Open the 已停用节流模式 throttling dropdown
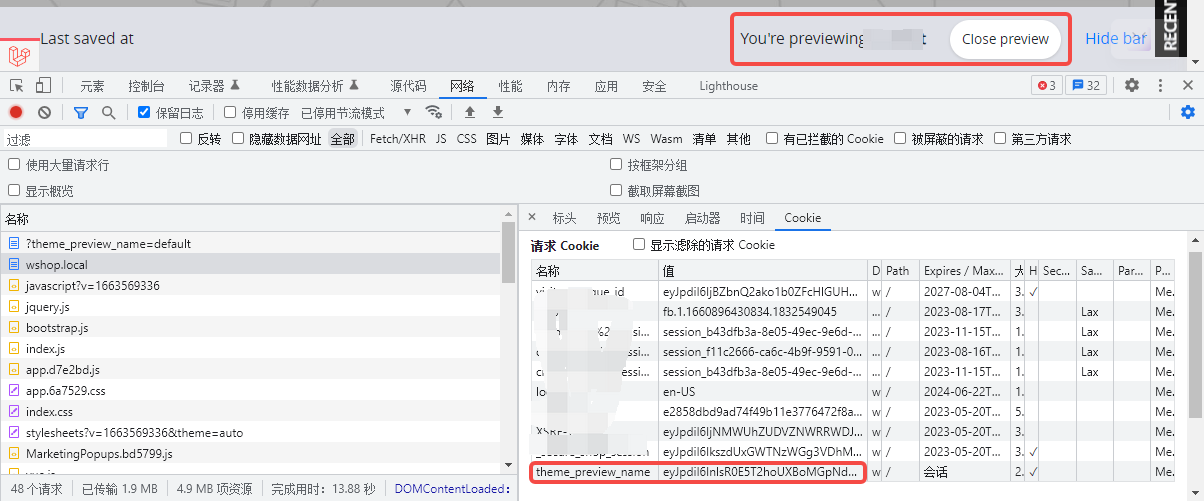The width and height of the screenshot is (1204, 501). click(357, 113)
